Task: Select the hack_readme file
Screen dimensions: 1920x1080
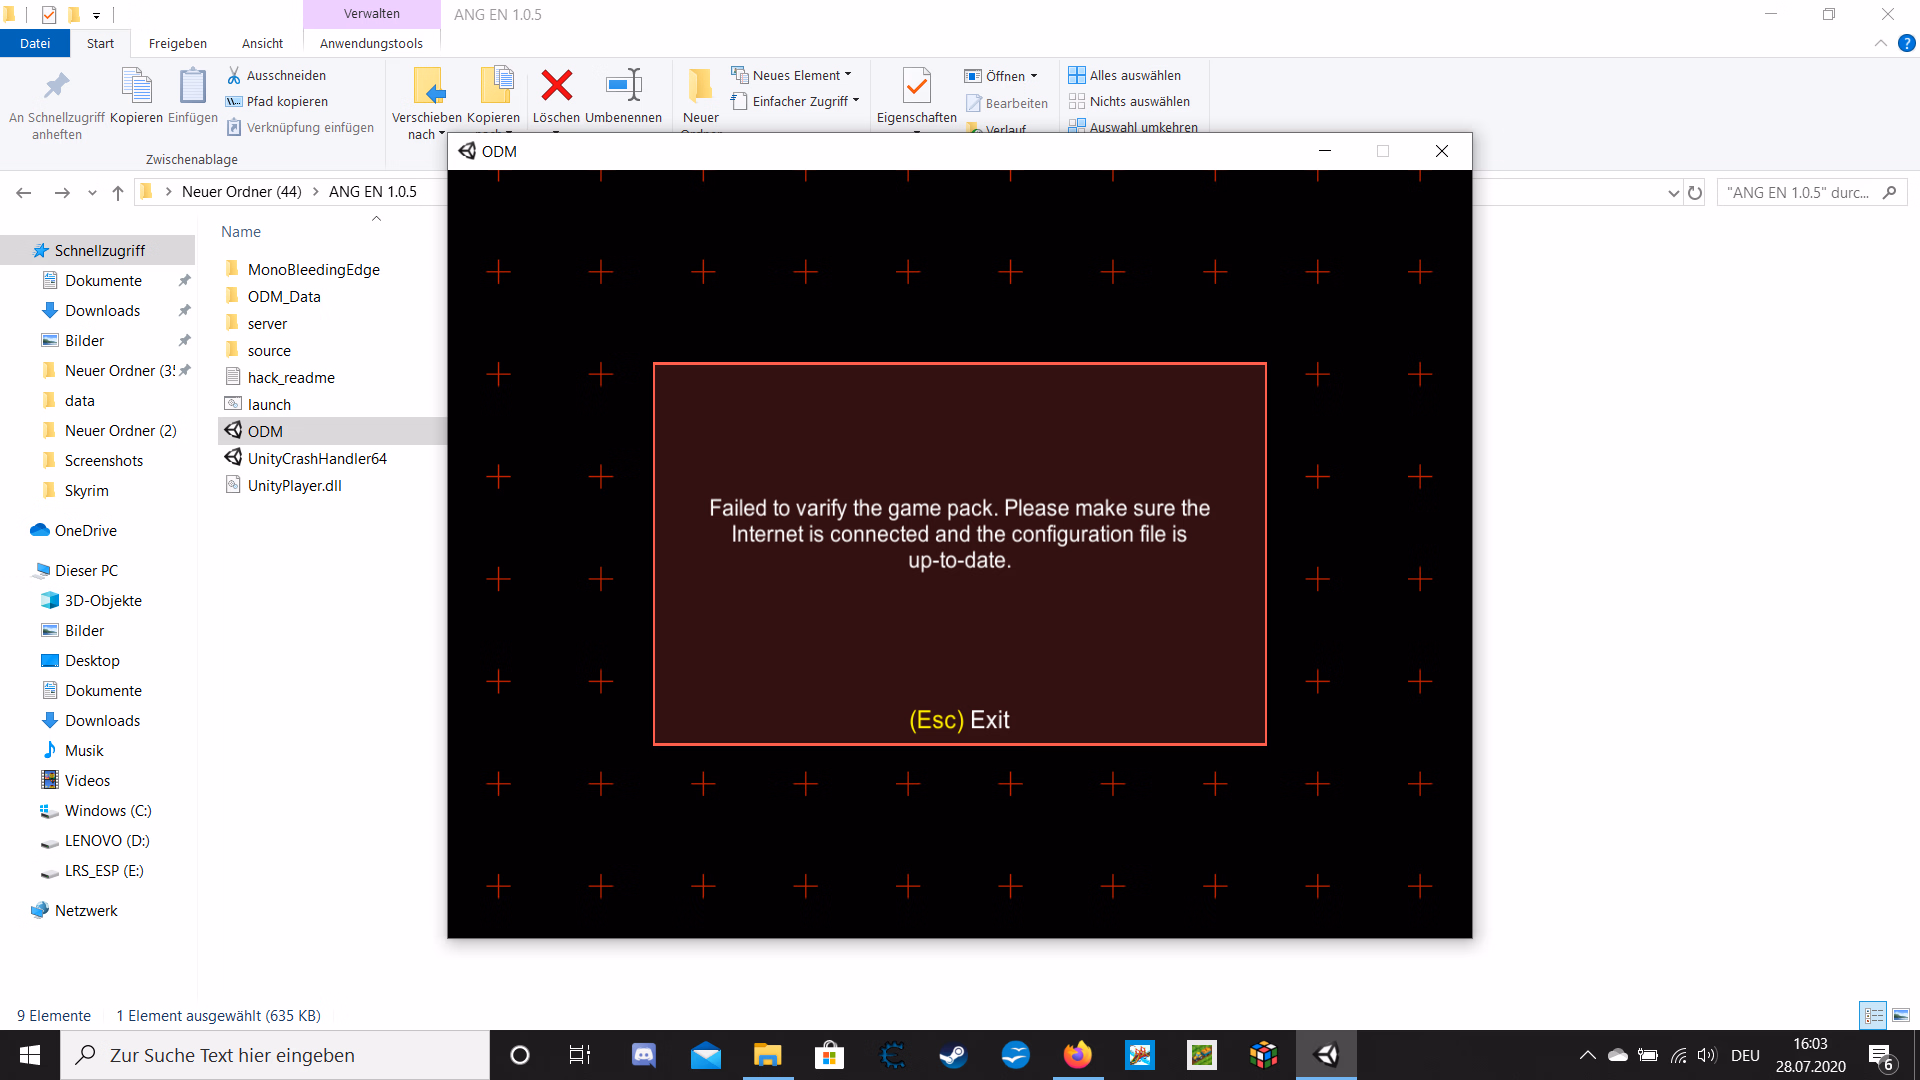Action: pos(291,377)
